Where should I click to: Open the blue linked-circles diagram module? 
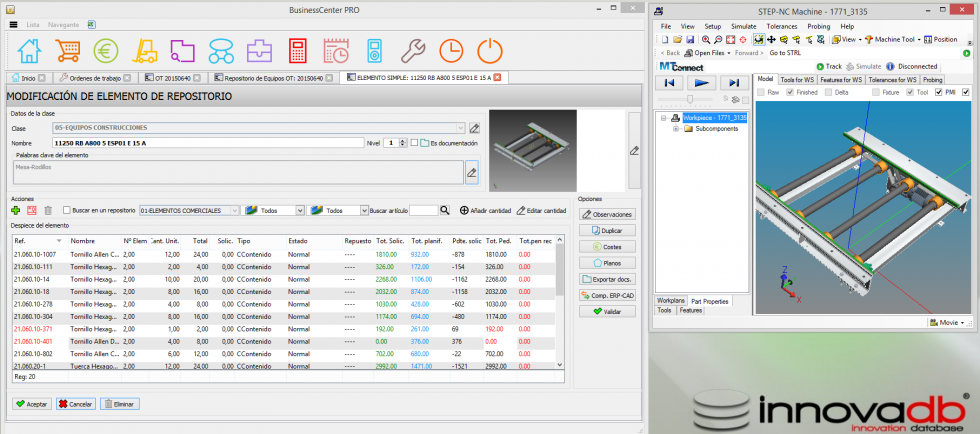[x=221, y=51]
